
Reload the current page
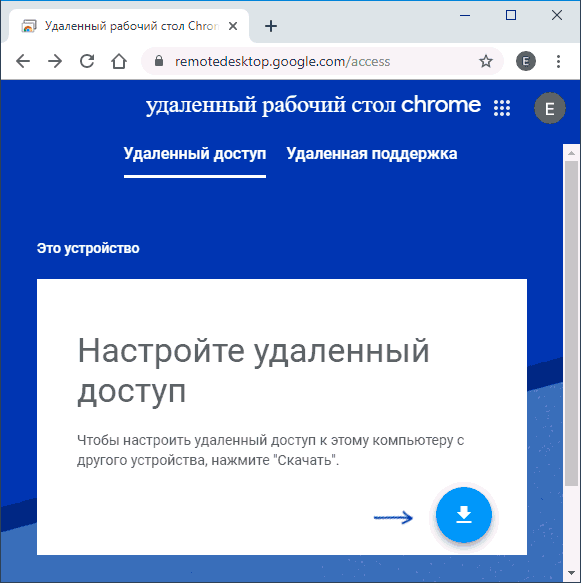[x=87, y=61]
